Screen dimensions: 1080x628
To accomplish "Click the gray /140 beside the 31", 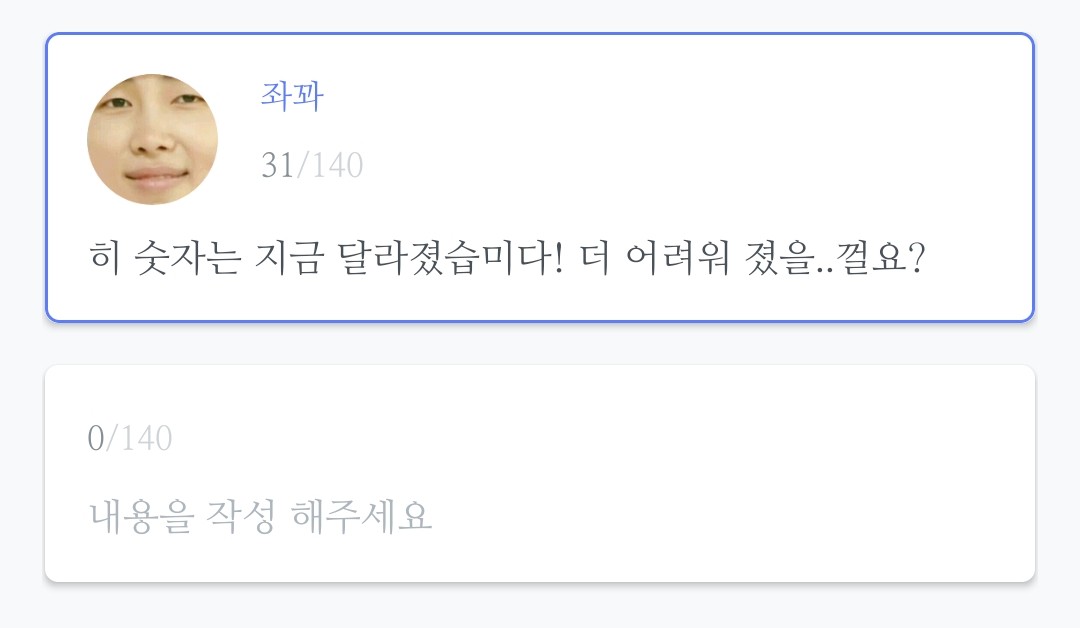I will click(x=331, y=165).
